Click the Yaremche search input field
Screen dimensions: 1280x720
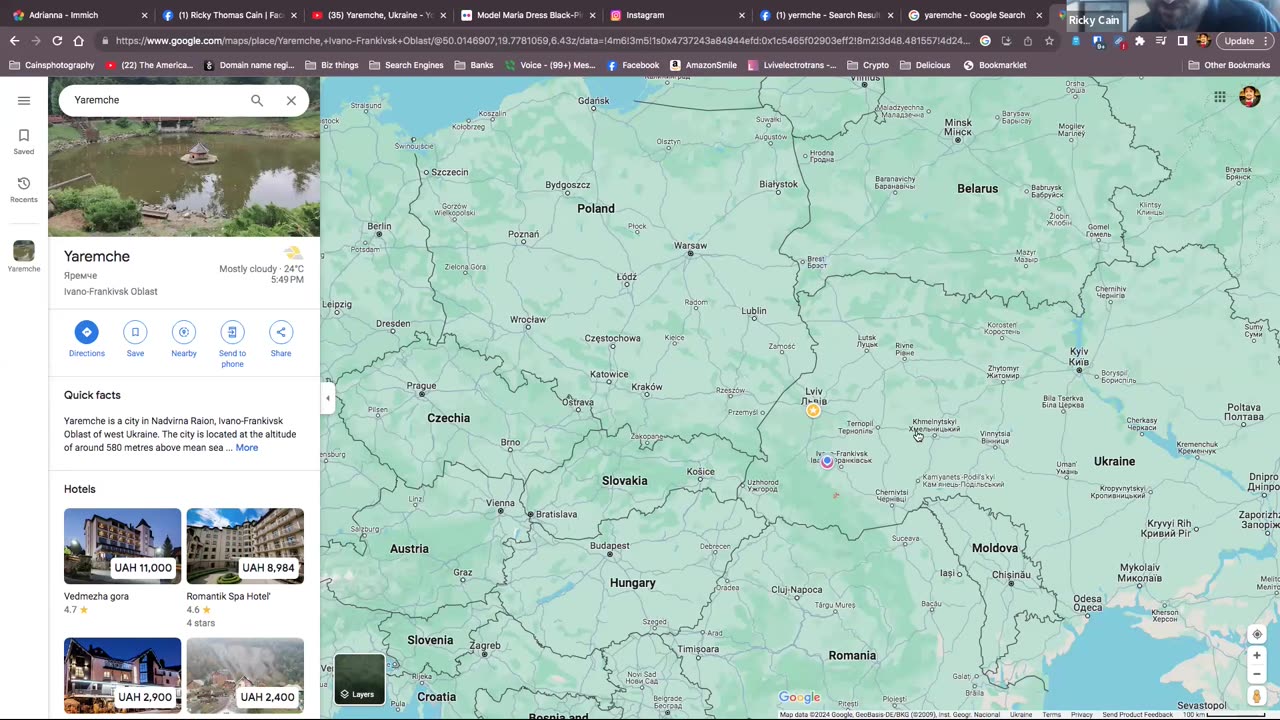click(155, 100)
